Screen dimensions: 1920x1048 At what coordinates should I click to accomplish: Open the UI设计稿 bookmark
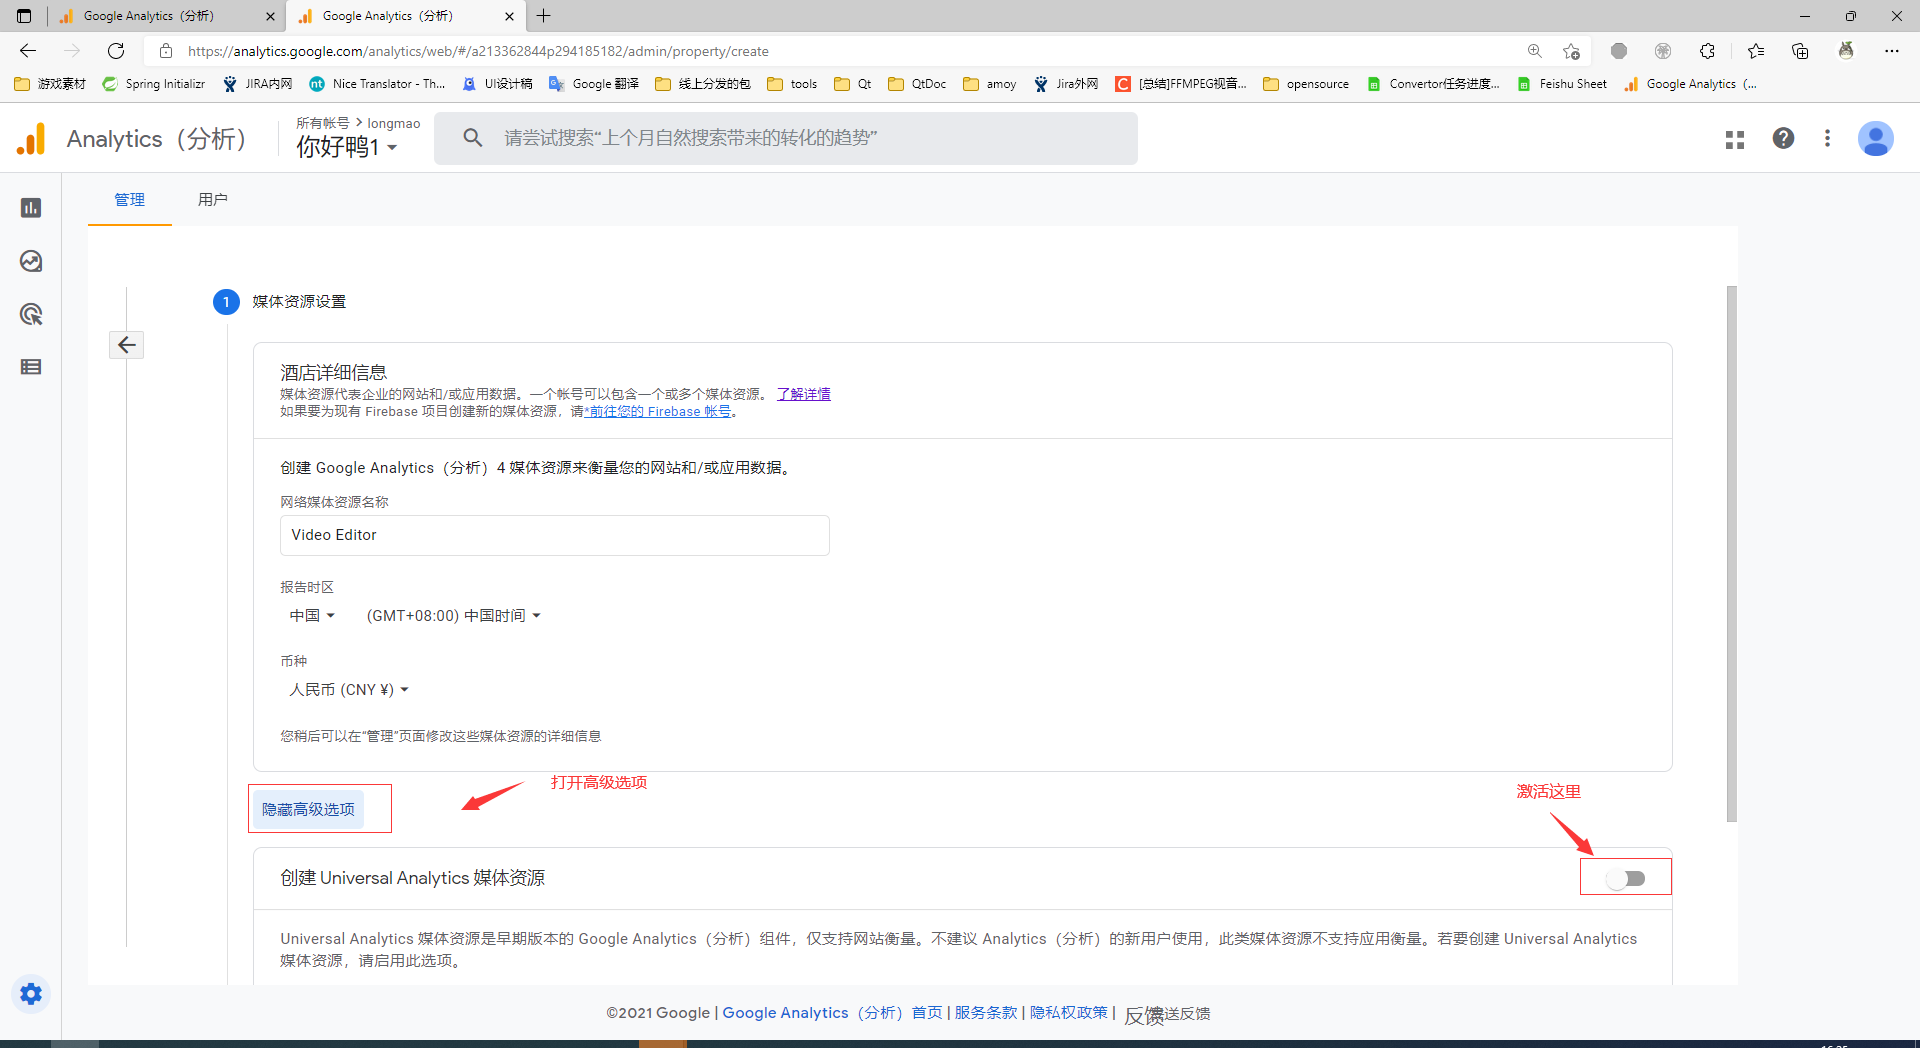497,84
